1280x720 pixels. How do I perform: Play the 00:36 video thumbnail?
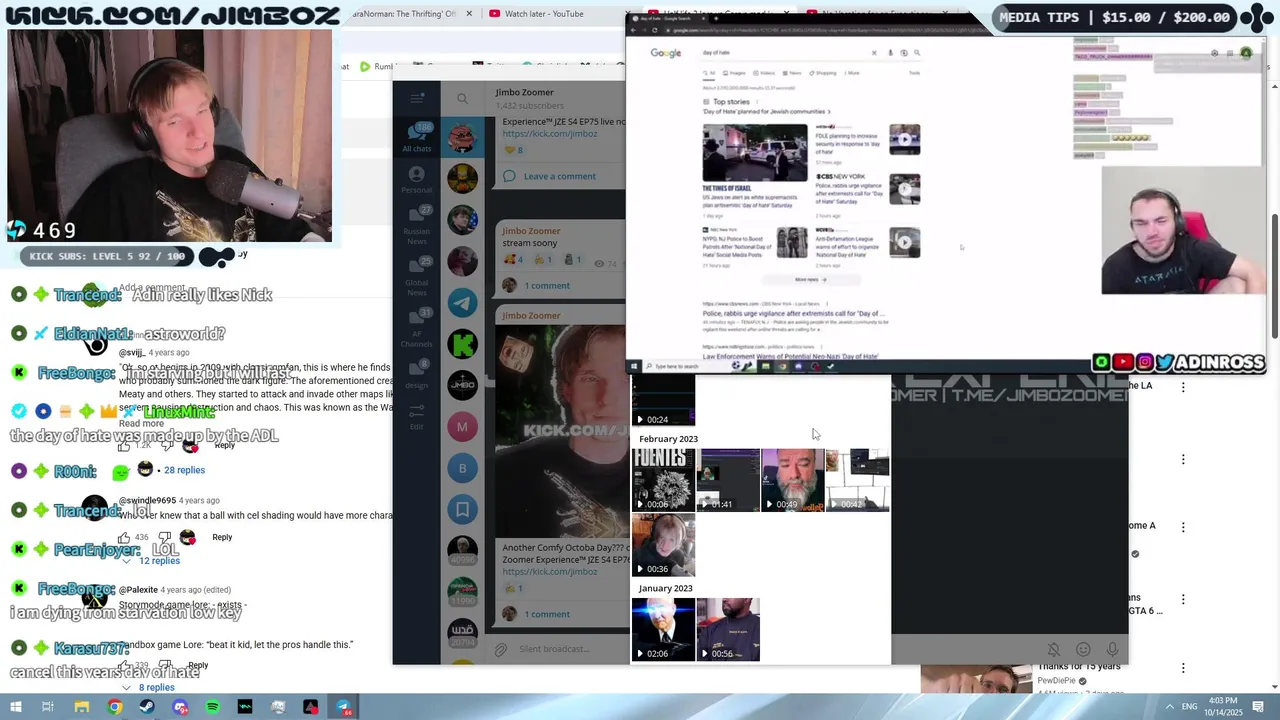click(663, 545)
